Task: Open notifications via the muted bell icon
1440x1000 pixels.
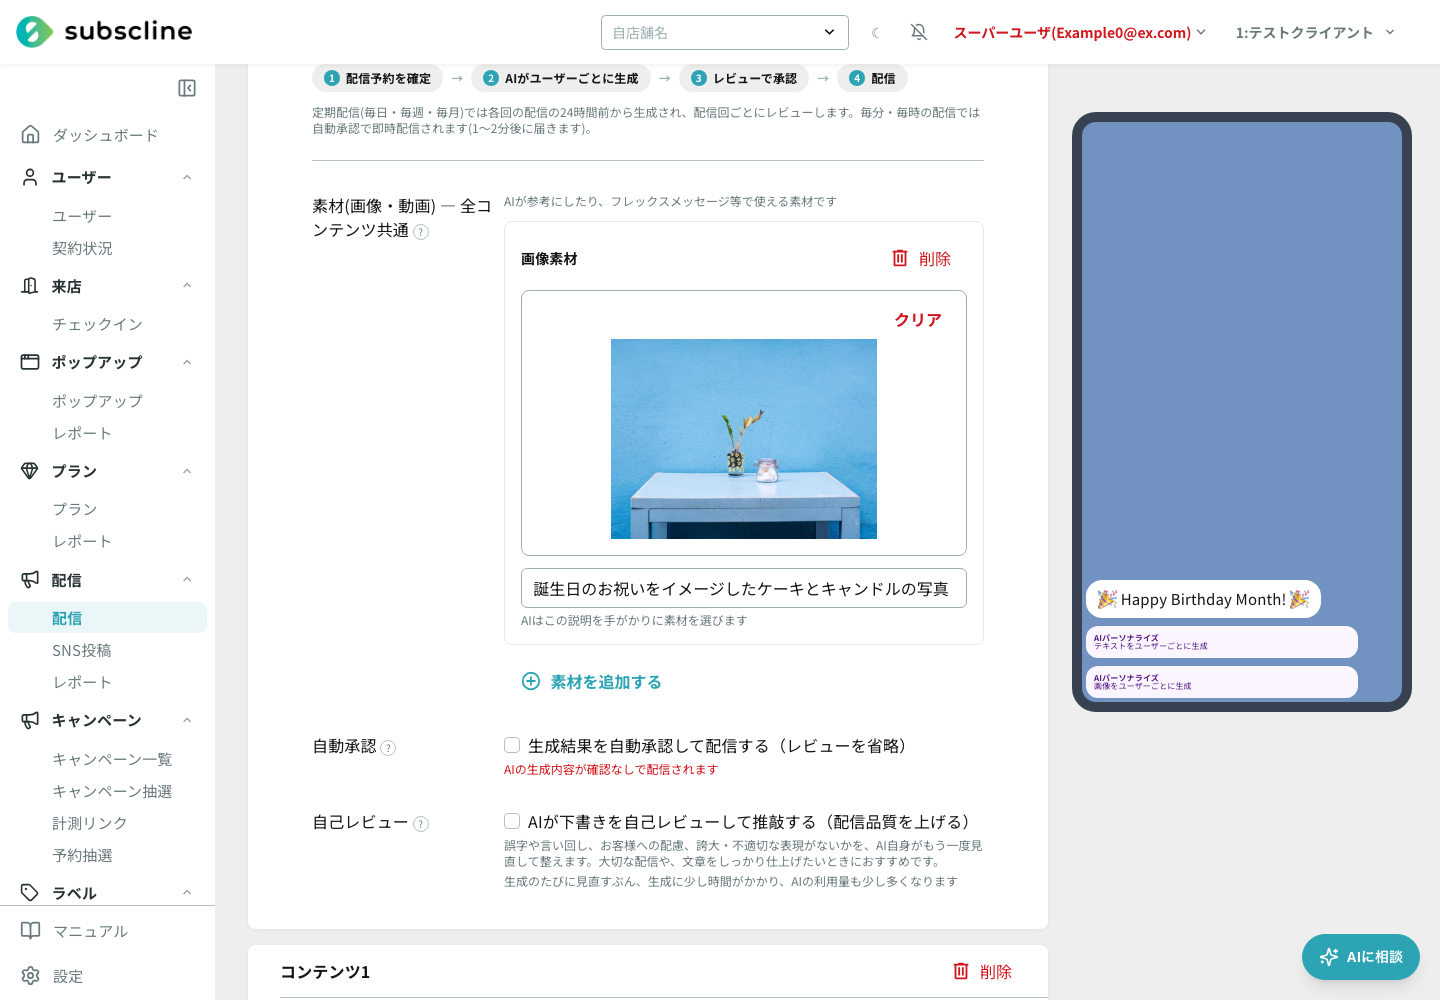Action: coord(919,33)
